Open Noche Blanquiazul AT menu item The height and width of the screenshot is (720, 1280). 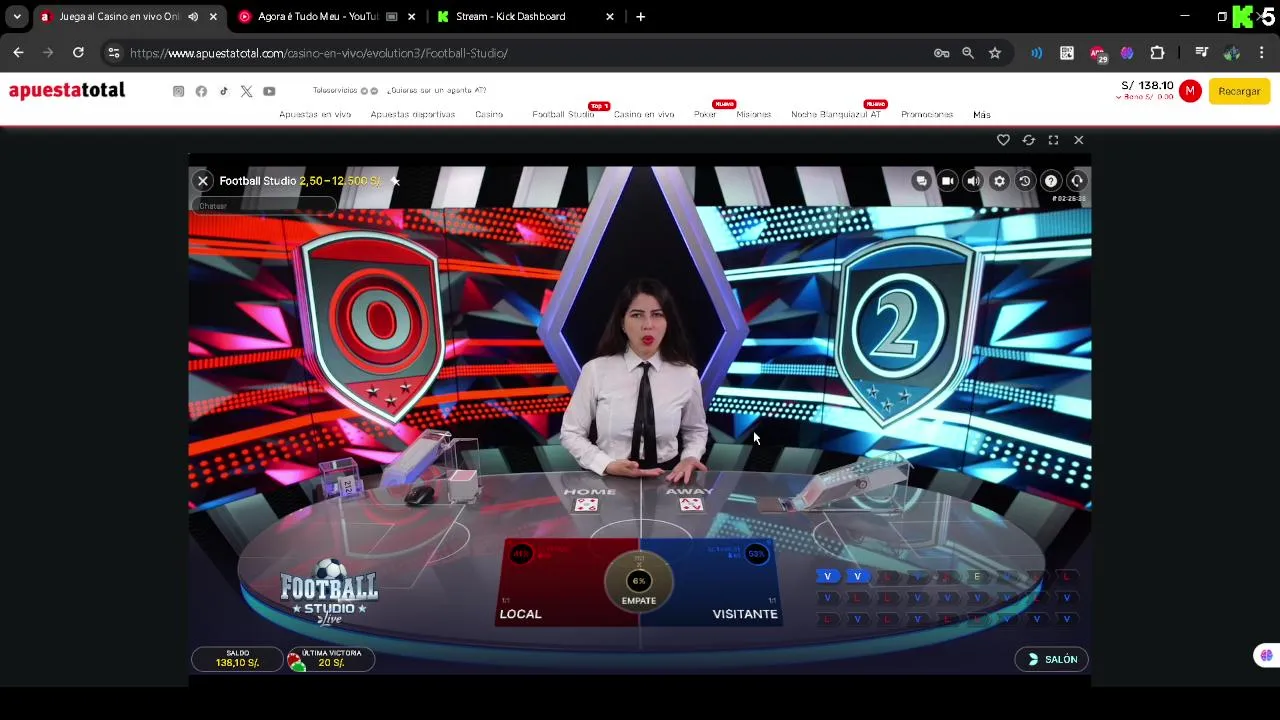tap(836, 114)
